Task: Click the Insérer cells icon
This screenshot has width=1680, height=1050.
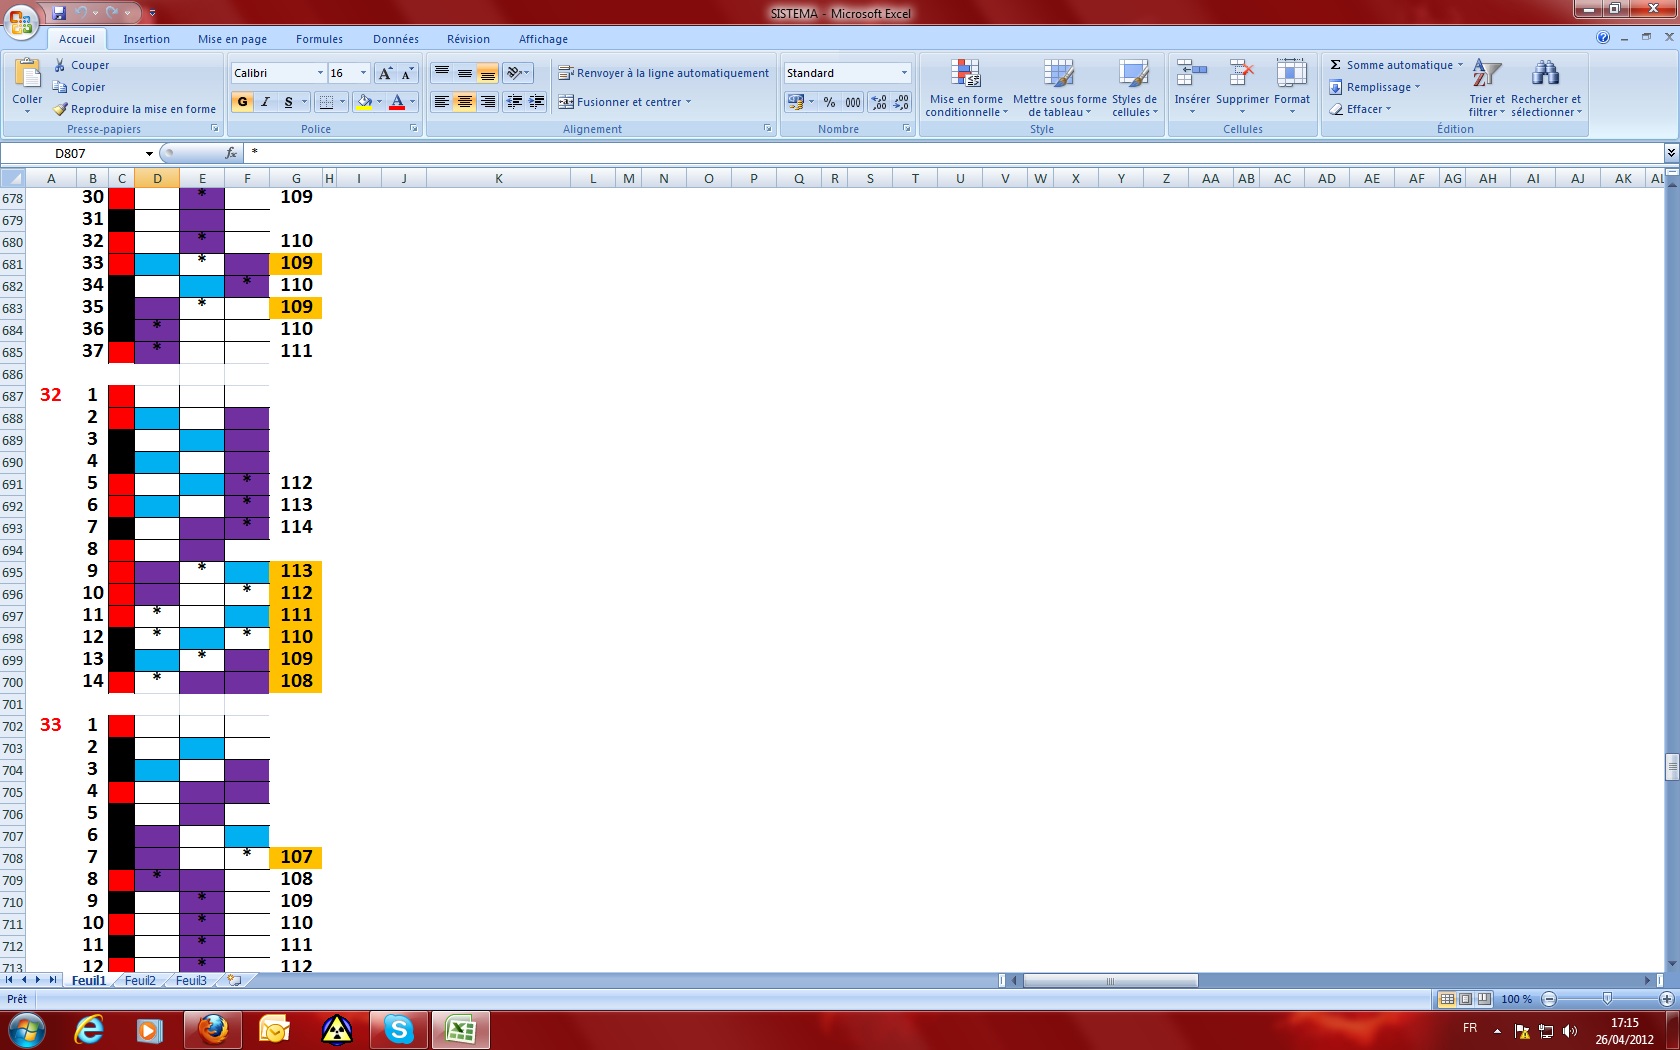Action: click(1191, 80)
